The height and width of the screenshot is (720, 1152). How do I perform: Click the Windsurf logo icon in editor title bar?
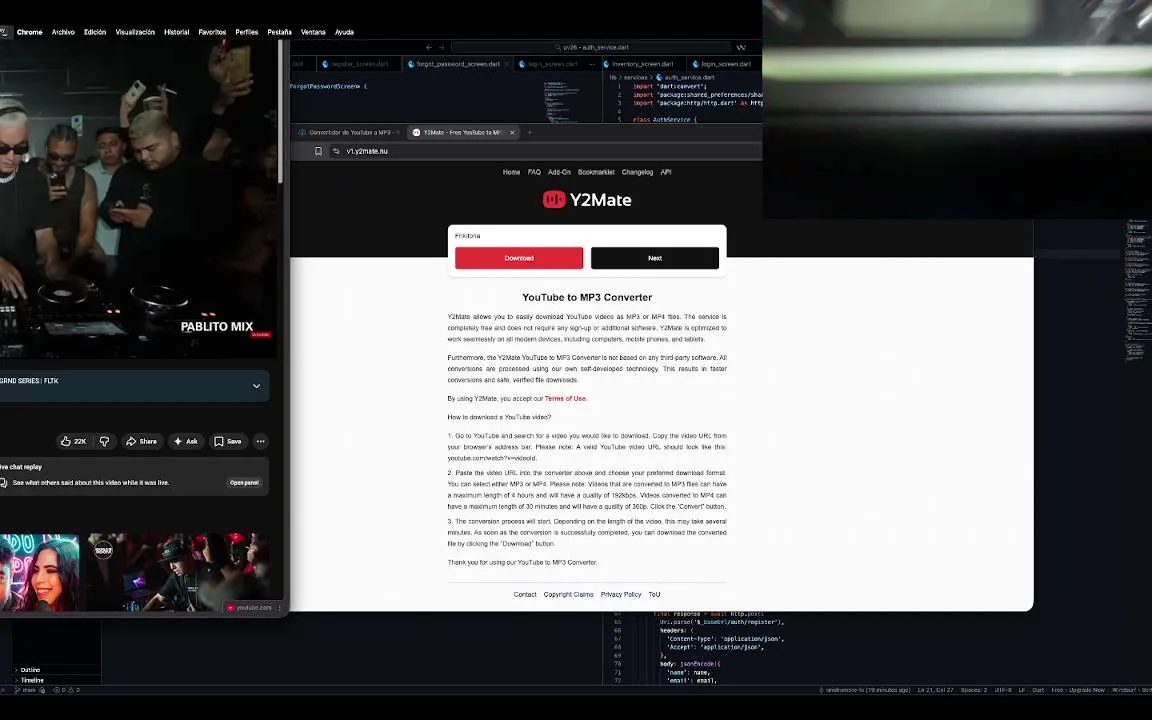click(x=741, y=47)
